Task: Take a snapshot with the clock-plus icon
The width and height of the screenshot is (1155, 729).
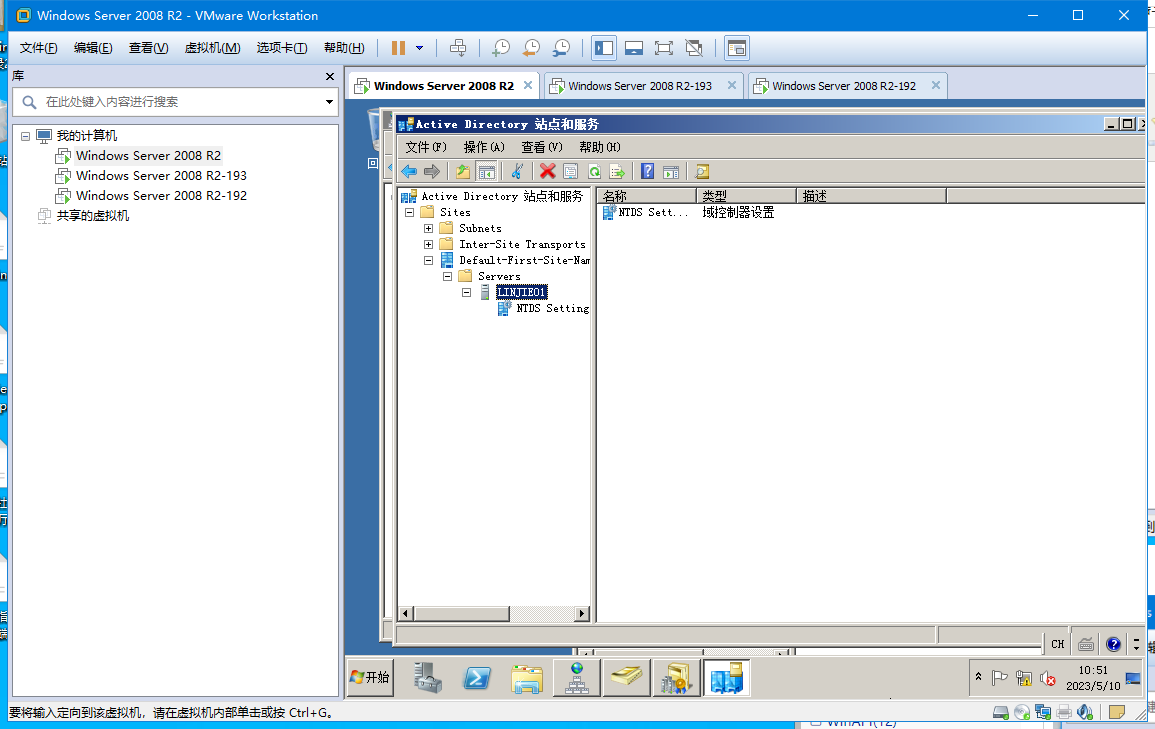Action: (x=501, y=48)
